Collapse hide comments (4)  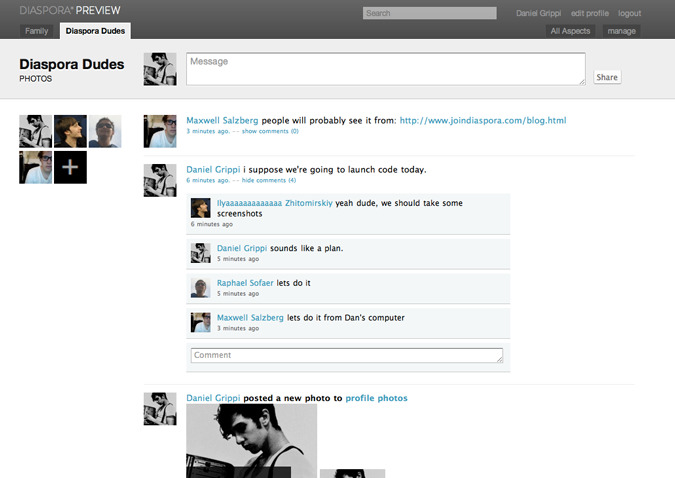[x=269, y=180]
